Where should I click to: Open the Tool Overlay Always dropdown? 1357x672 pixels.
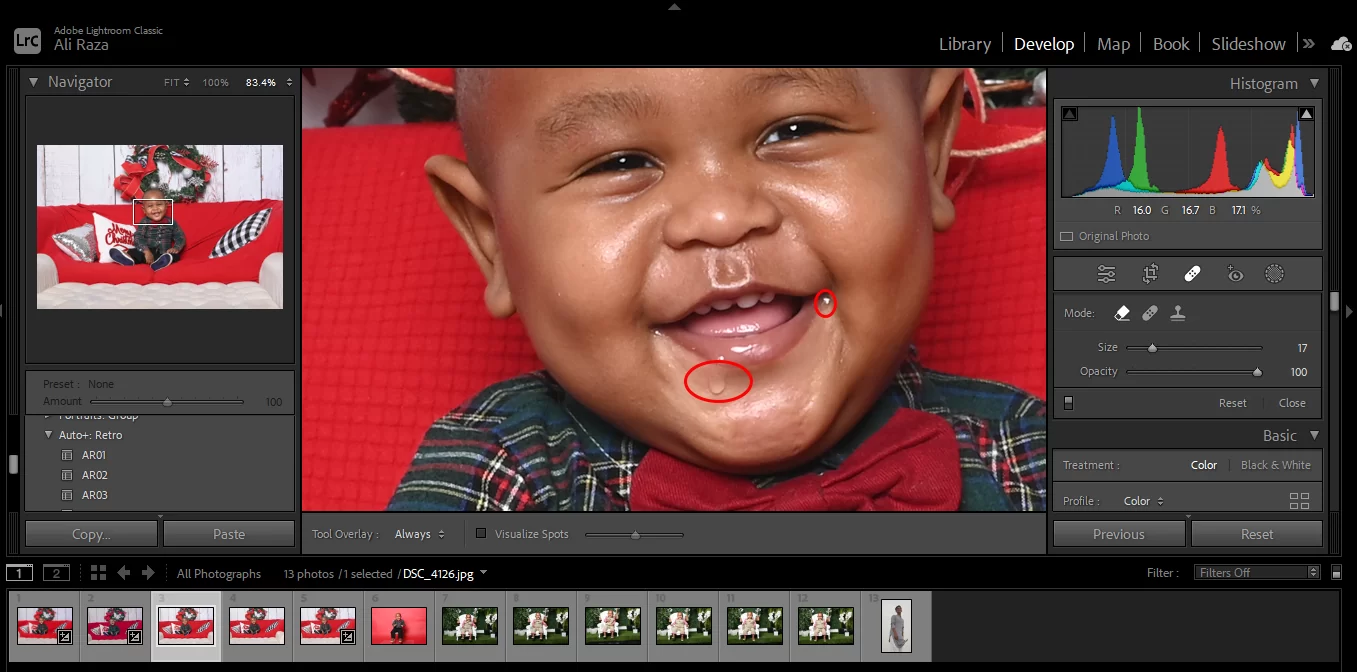pos(420,534)
